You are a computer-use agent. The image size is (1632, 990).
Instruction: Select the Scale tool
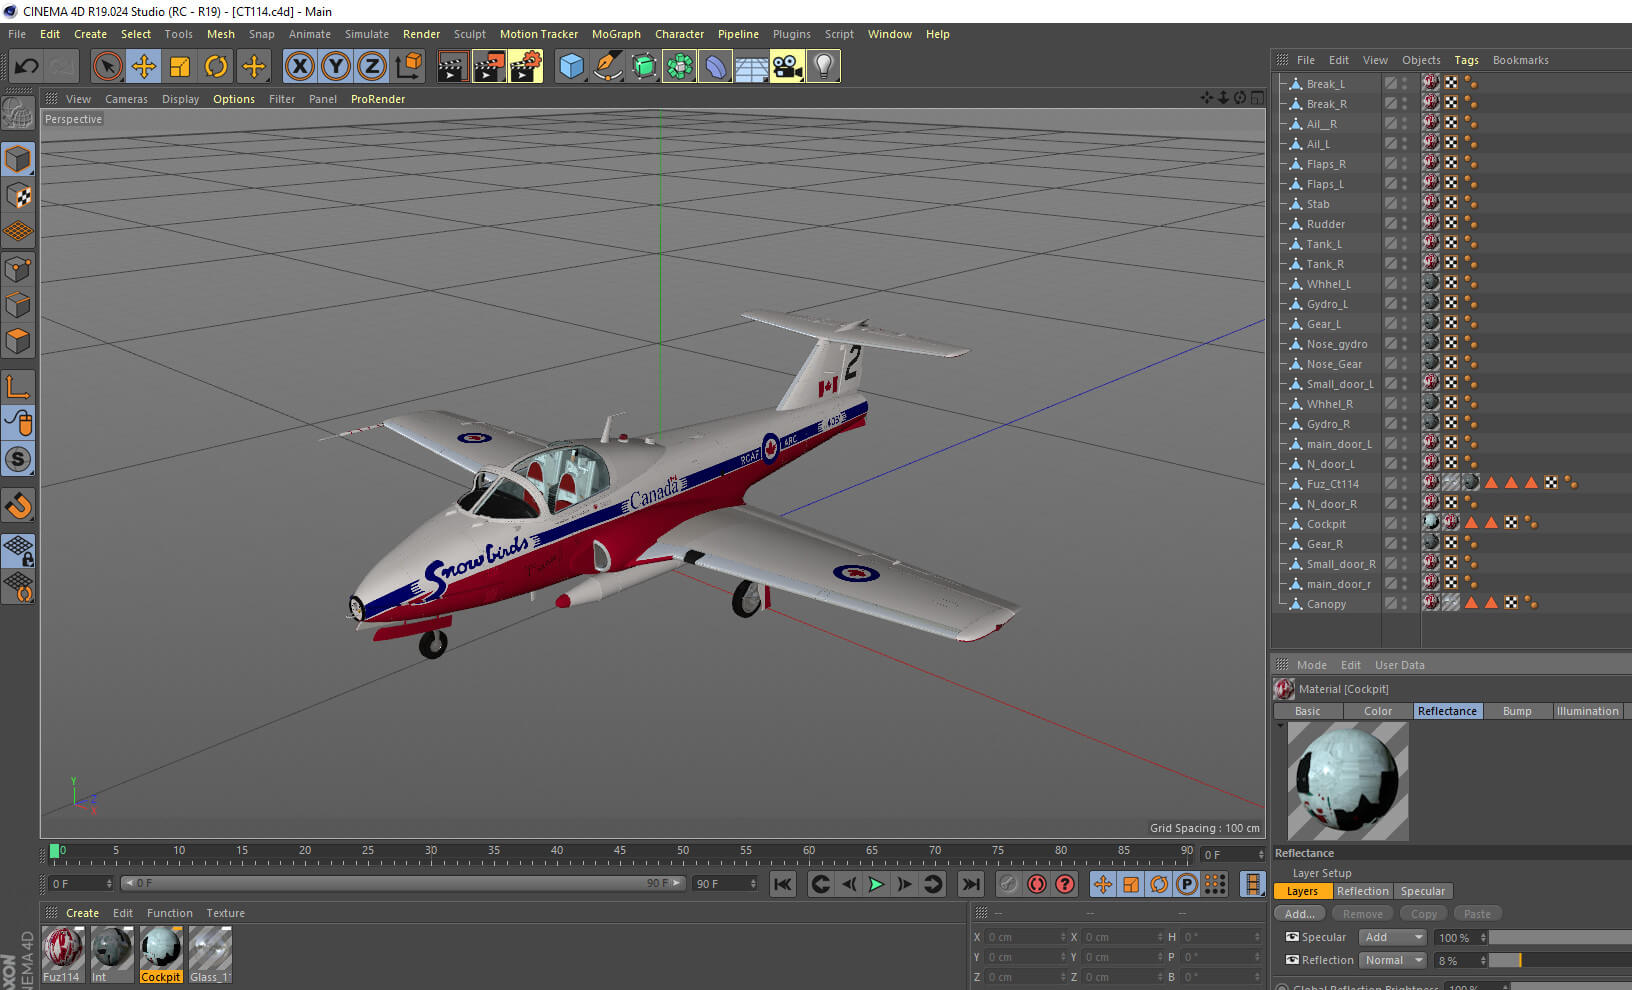pos(180,67)
